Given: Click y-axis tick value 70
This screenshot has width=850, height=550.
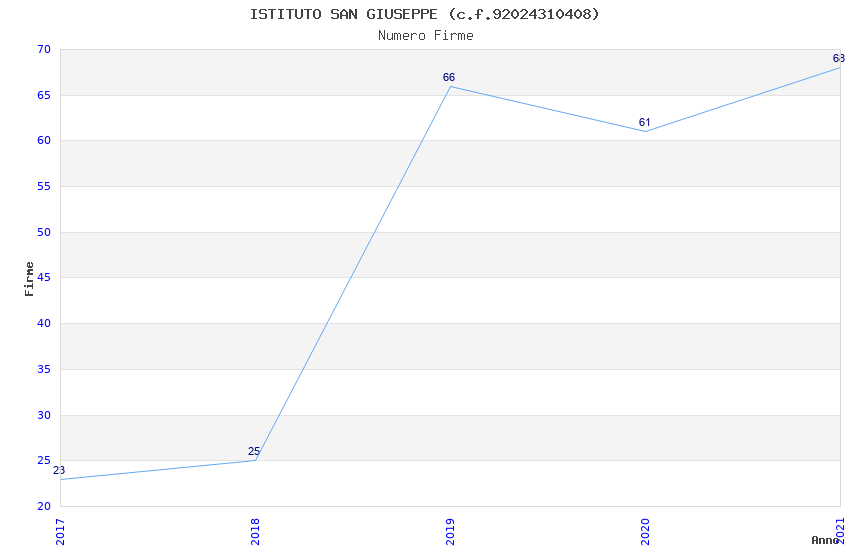Looking at the screenshot, I should coord(44,49).
